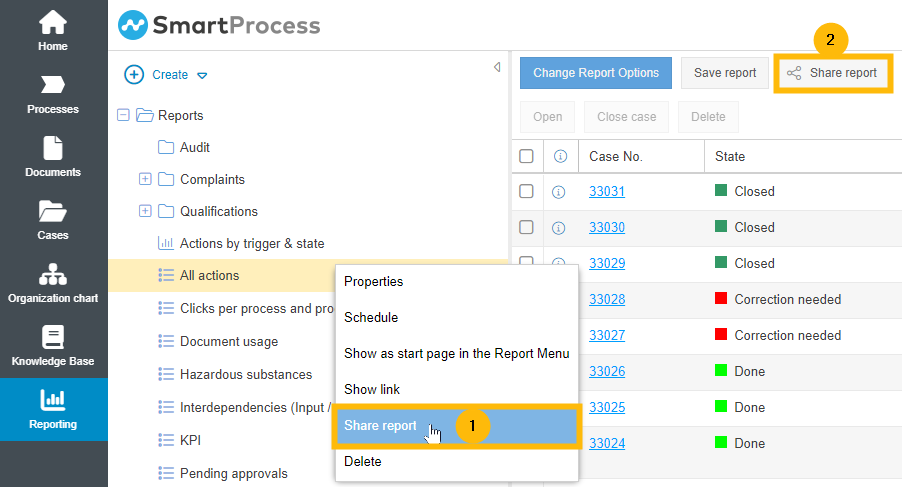902x487 pixels.
Task: Collapse the report tree panel arrow
Action: [497, 67]
